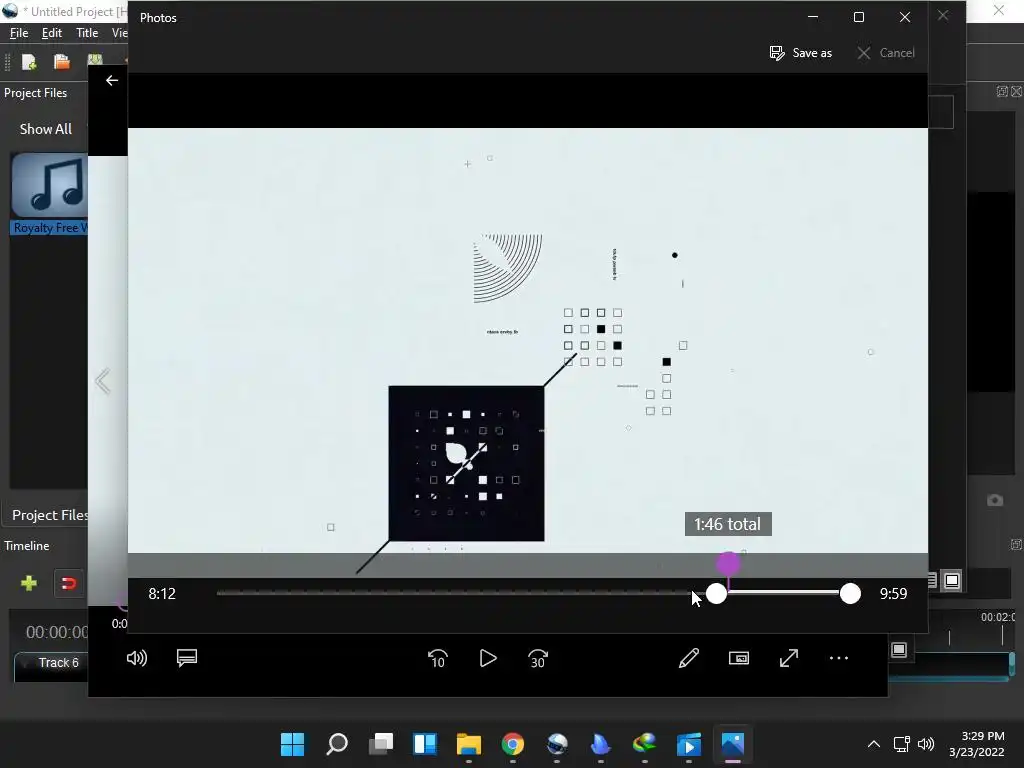Open the Windows Start menu
This screenshot has width=1024, height=768.
(x=292, y=744)
